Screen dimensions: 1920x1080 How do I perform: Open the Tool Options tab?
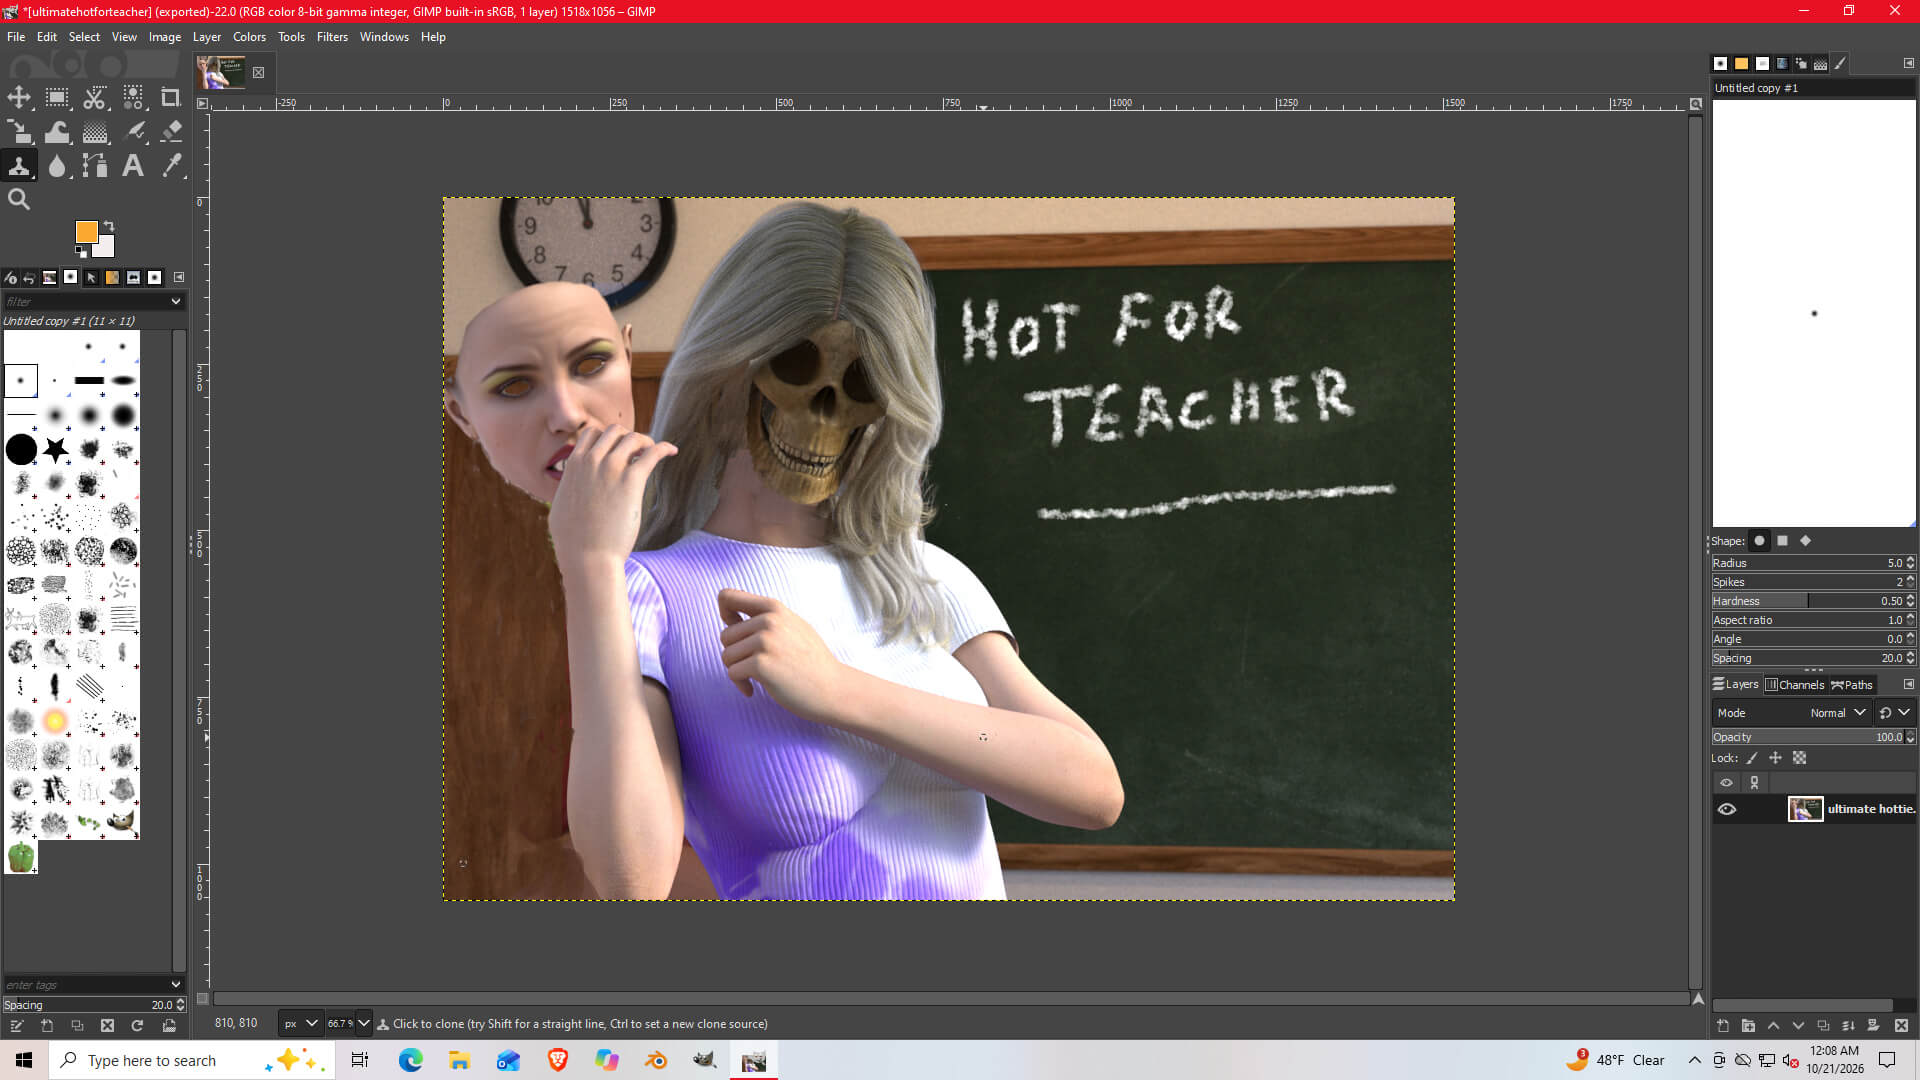click(11, 277)
